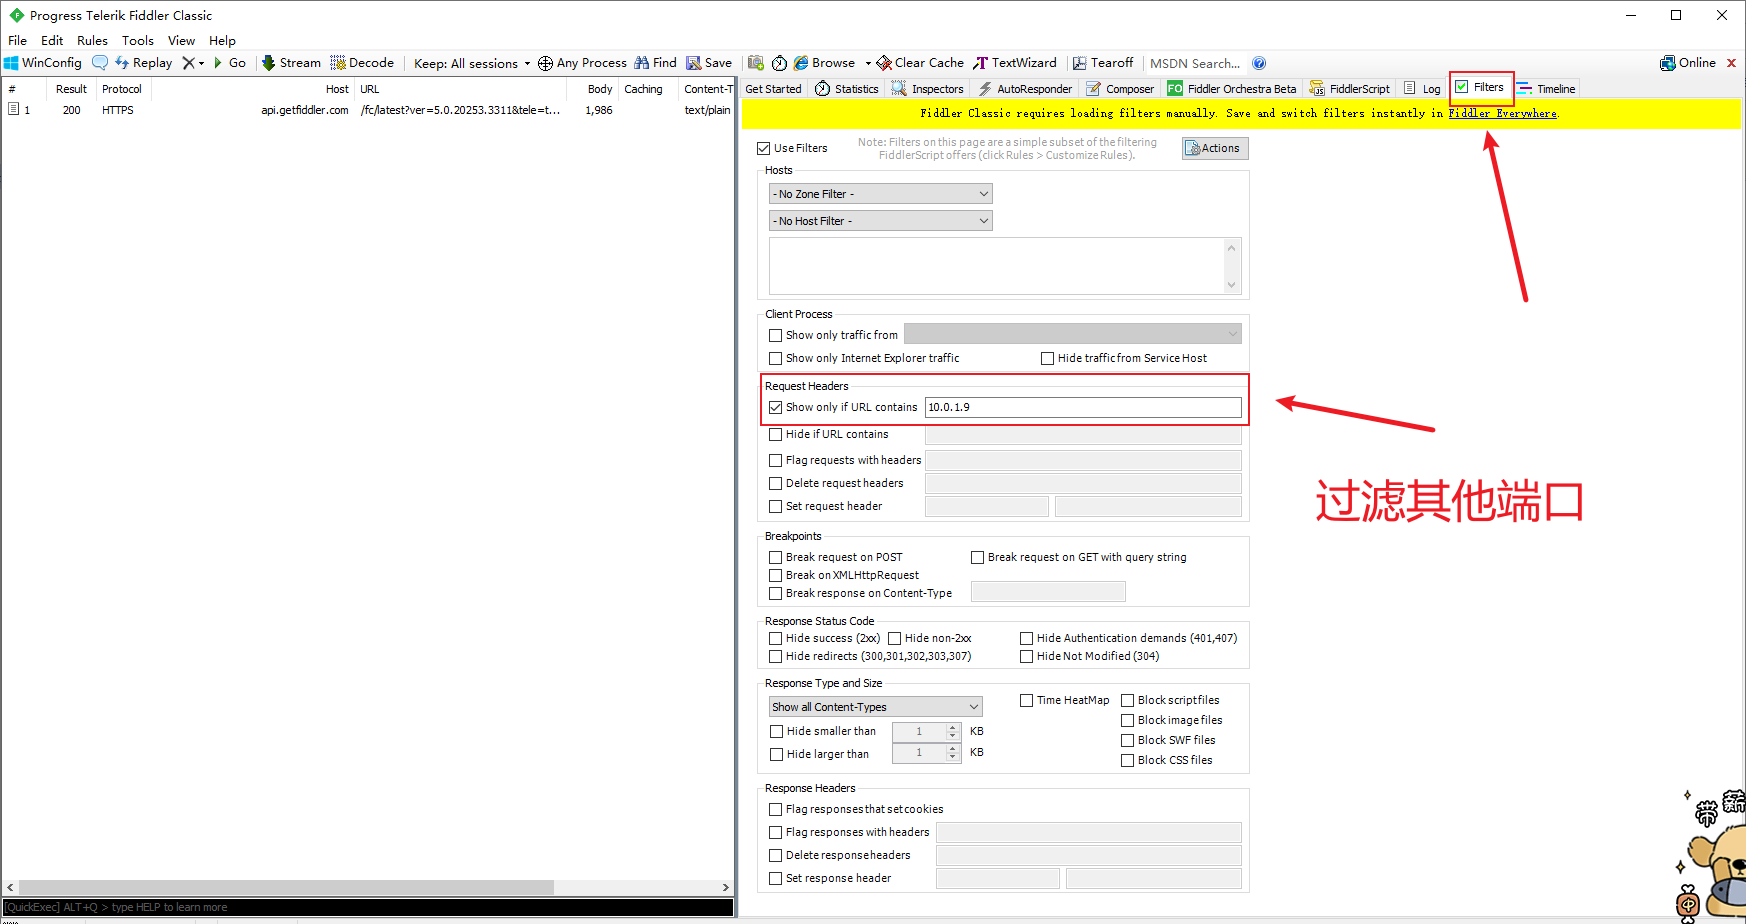Enable Hide if URL contains checkbox
The width and height of the screenshot is (1746, 924).
point(775,434)
